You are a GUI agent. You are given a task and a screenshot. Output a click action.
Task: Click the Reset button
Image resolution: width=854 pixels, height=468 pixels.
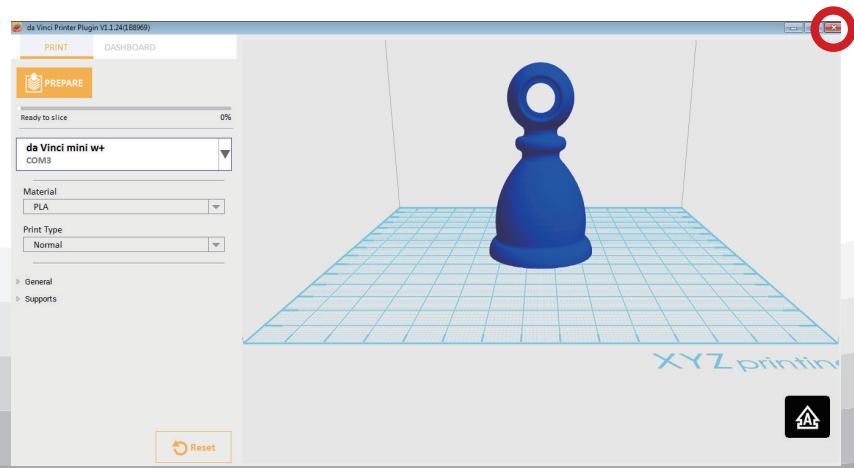tap(193, 447)
